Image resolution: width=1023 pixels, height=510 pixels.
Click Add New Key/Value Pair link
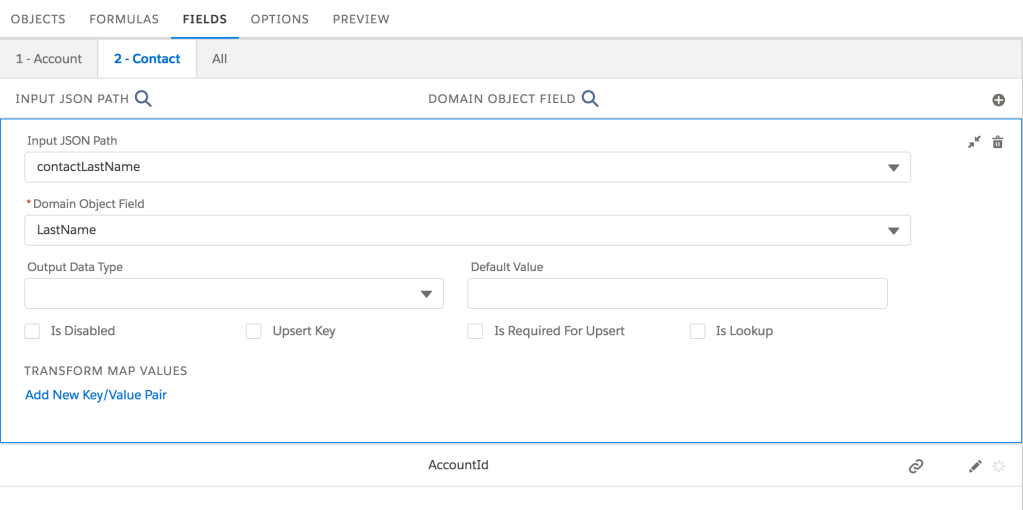pos(96,395)
